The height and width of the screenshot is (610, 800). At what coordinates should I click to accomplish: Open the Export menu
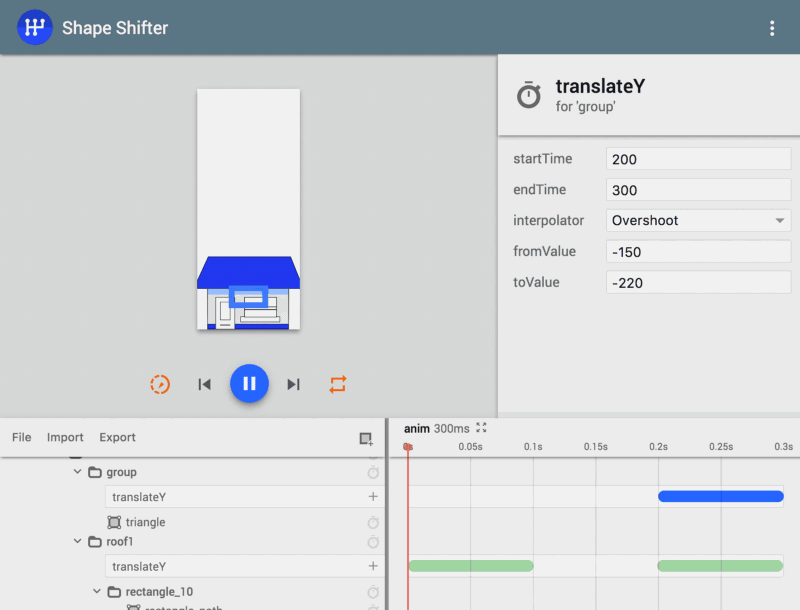pyautogui.click(x=117, y=437)
